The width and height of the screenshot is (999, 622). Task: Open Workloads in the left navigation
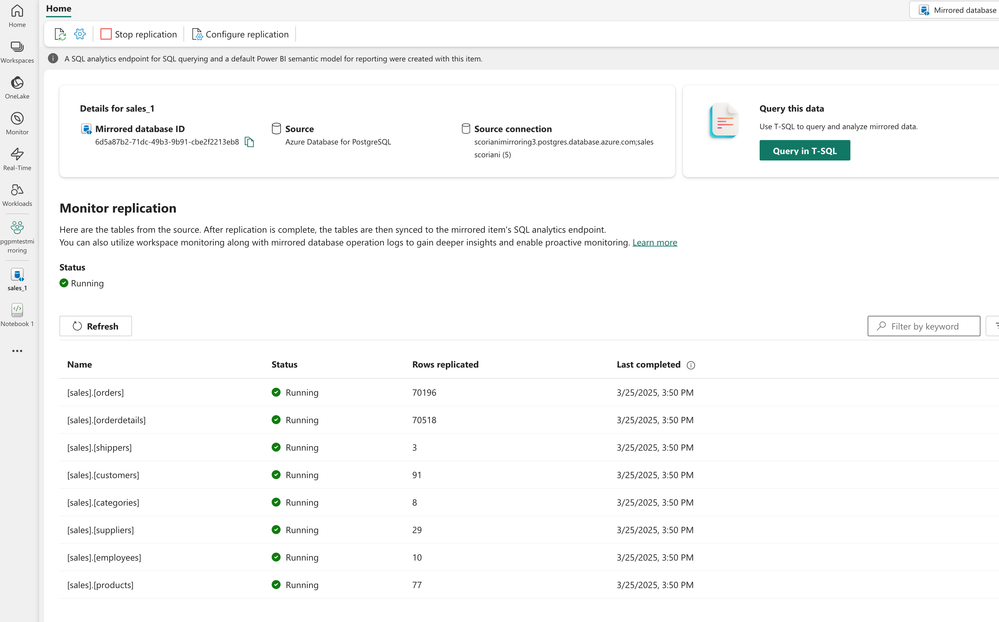tap(17, 194)
